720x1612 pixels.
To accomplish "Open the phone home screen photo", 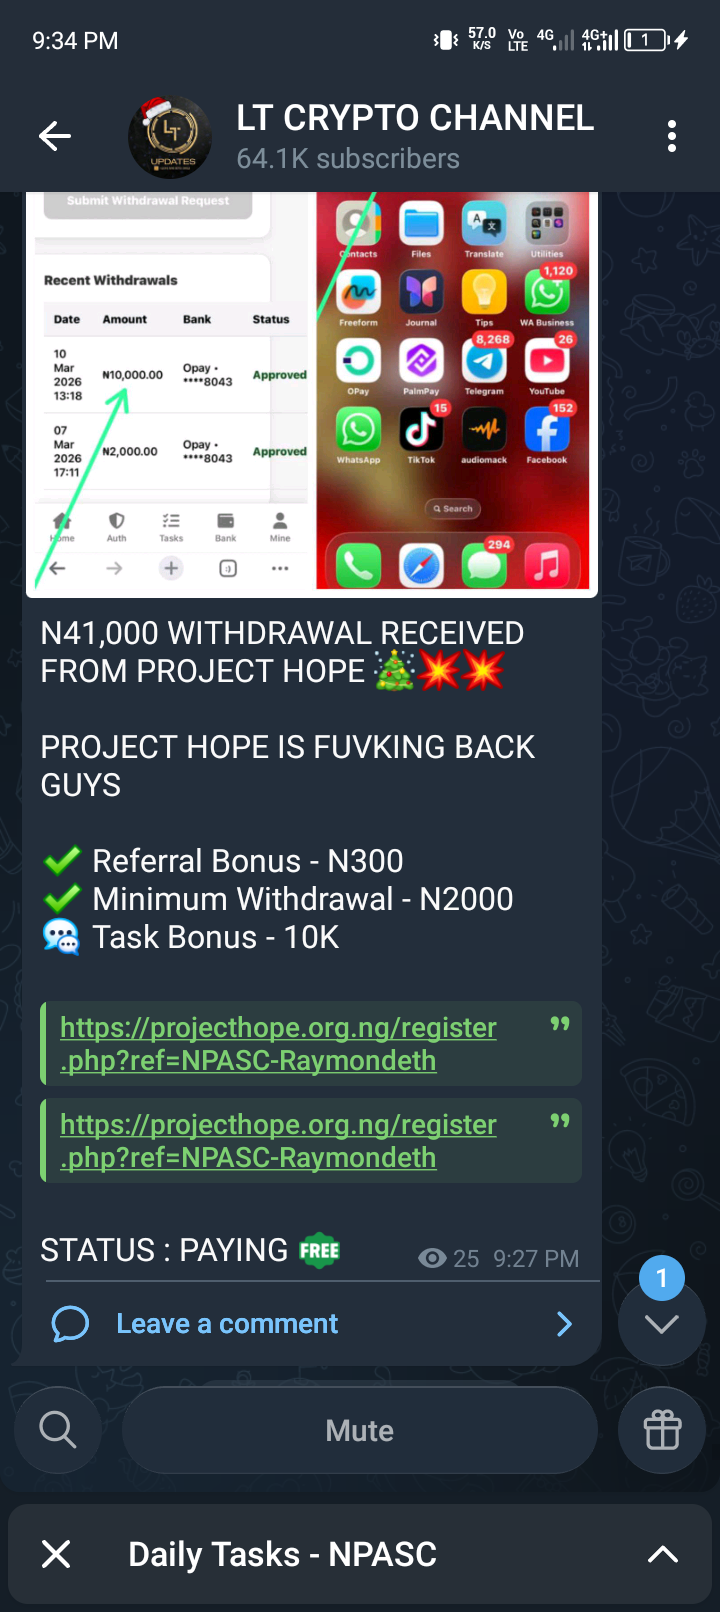I will pos(456,391).
